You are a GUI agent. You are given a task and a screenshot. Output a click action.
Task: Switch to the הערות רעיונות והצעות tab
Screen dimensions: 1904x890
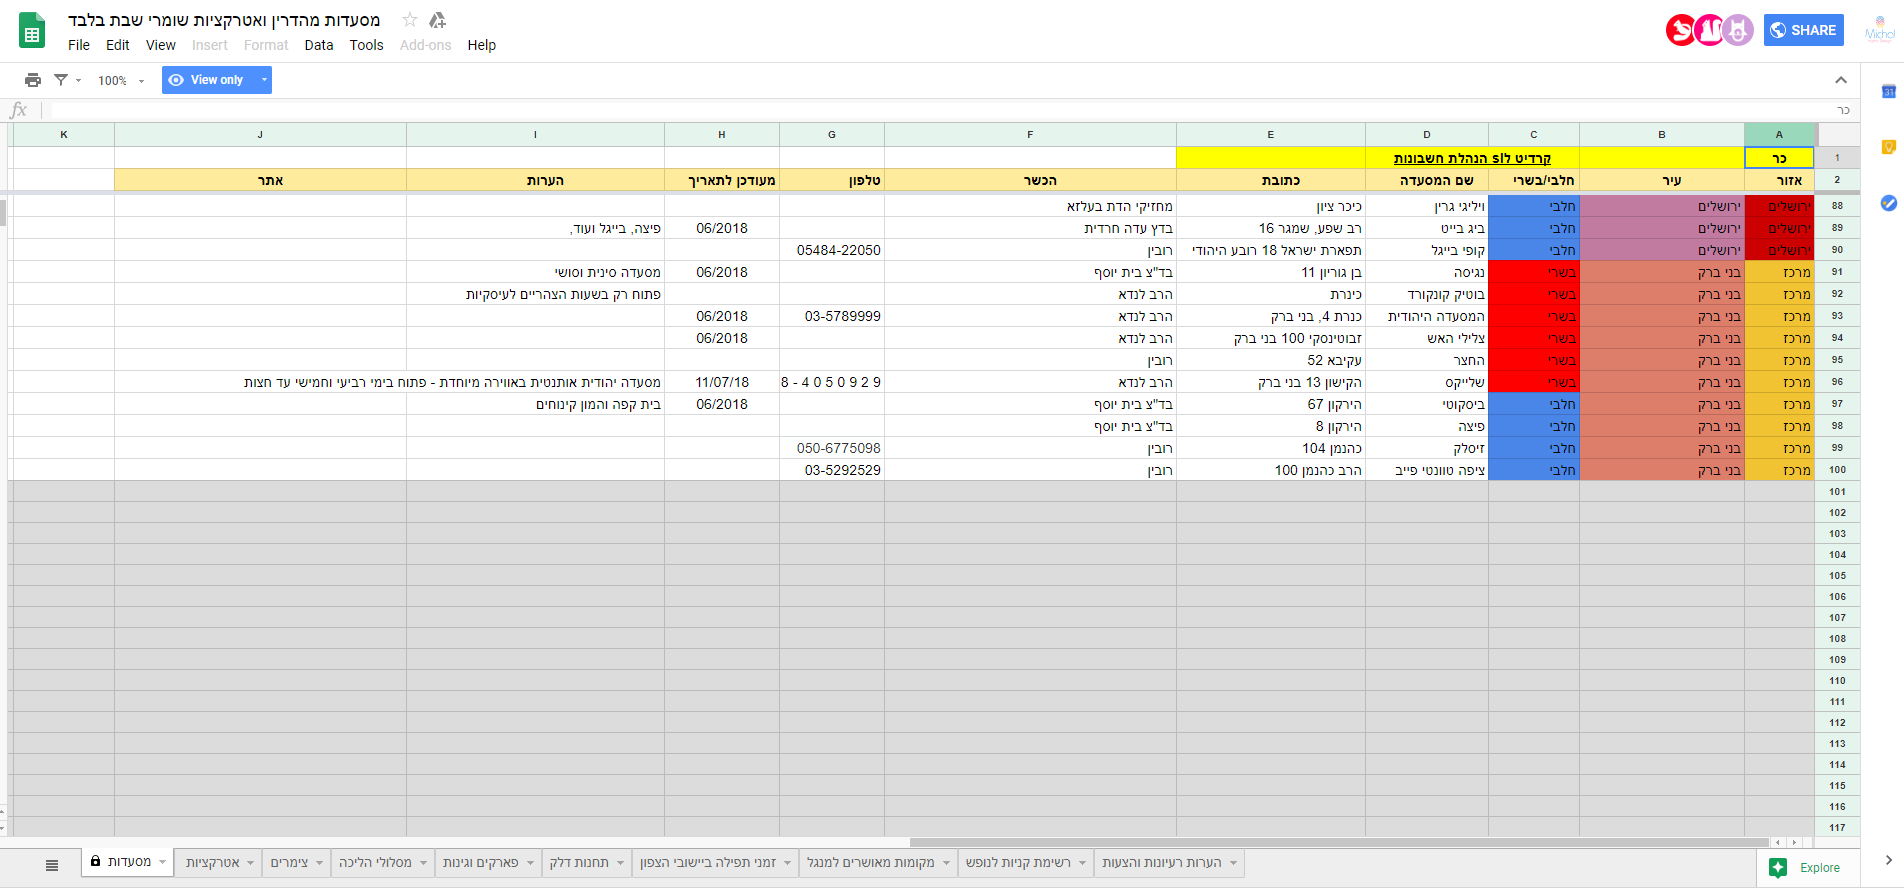pyautogui.click(x=1161, y=862)
